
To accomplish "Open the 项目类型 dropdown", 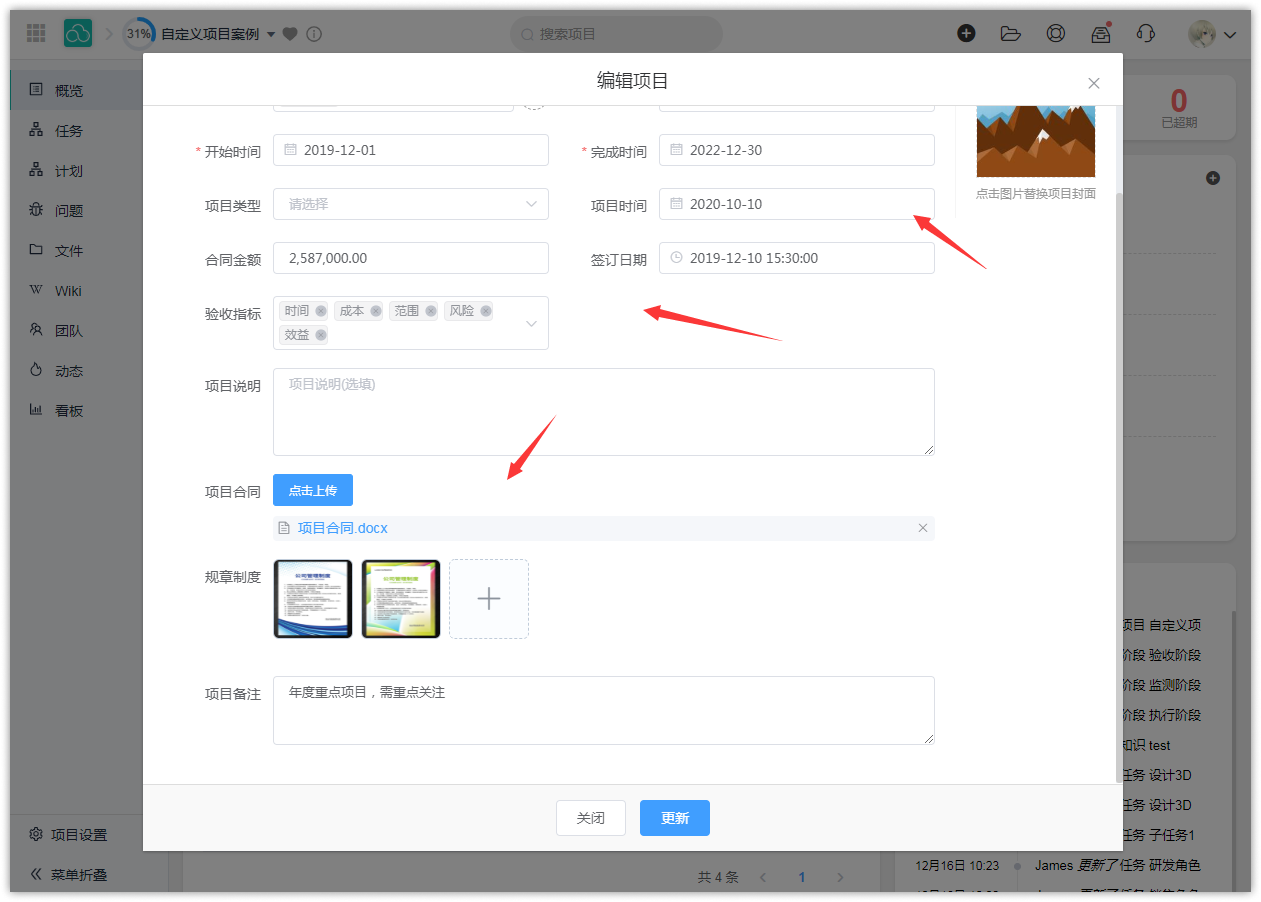I will pos(411,204).
